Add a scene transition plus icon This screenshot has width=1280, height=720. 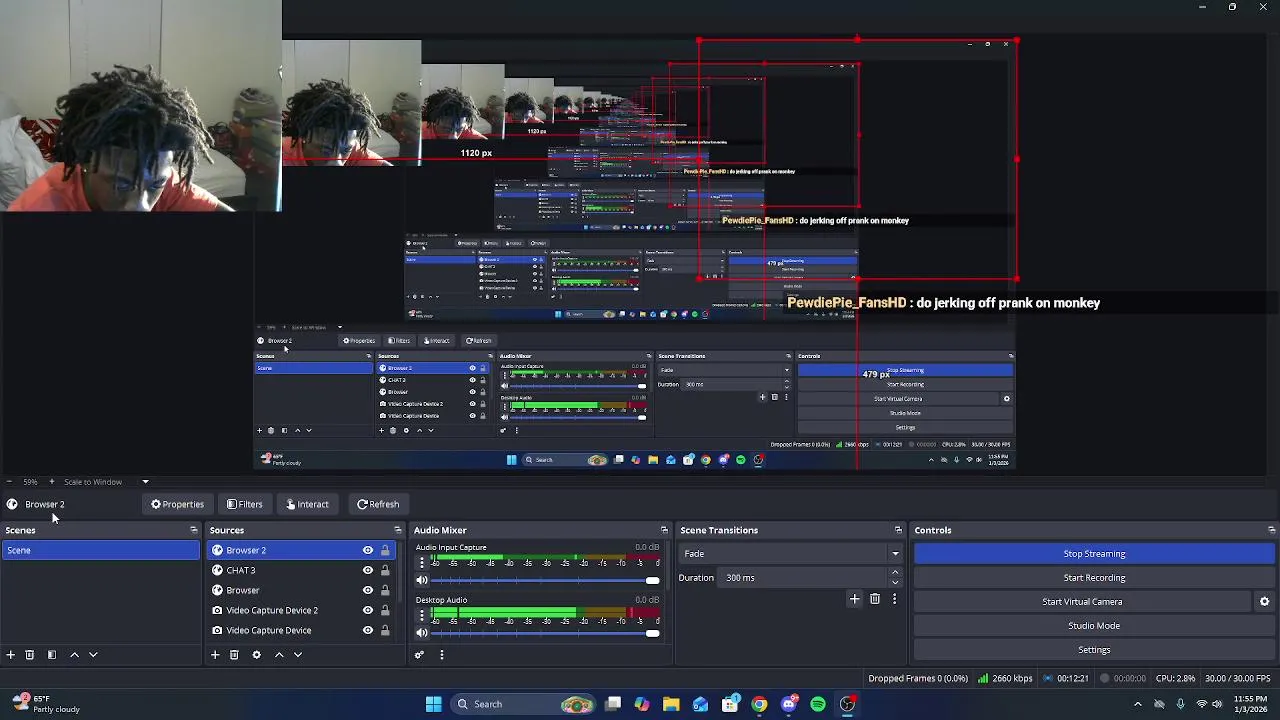854,599
